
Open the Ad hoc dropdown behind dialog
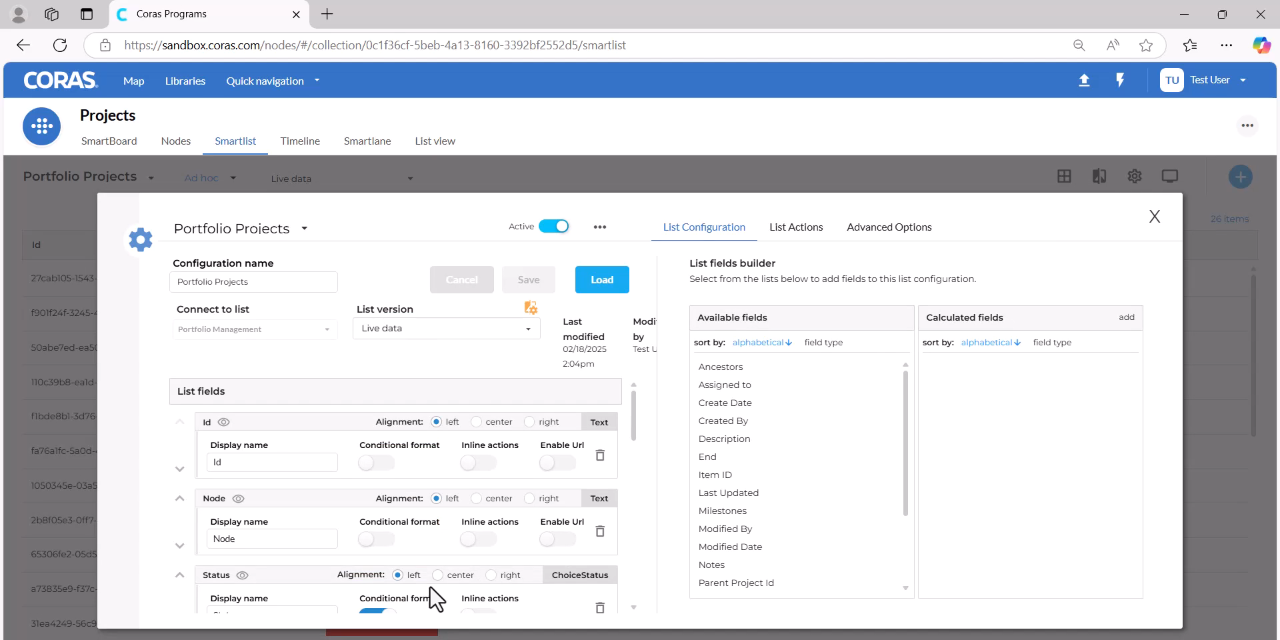[210, 178]
